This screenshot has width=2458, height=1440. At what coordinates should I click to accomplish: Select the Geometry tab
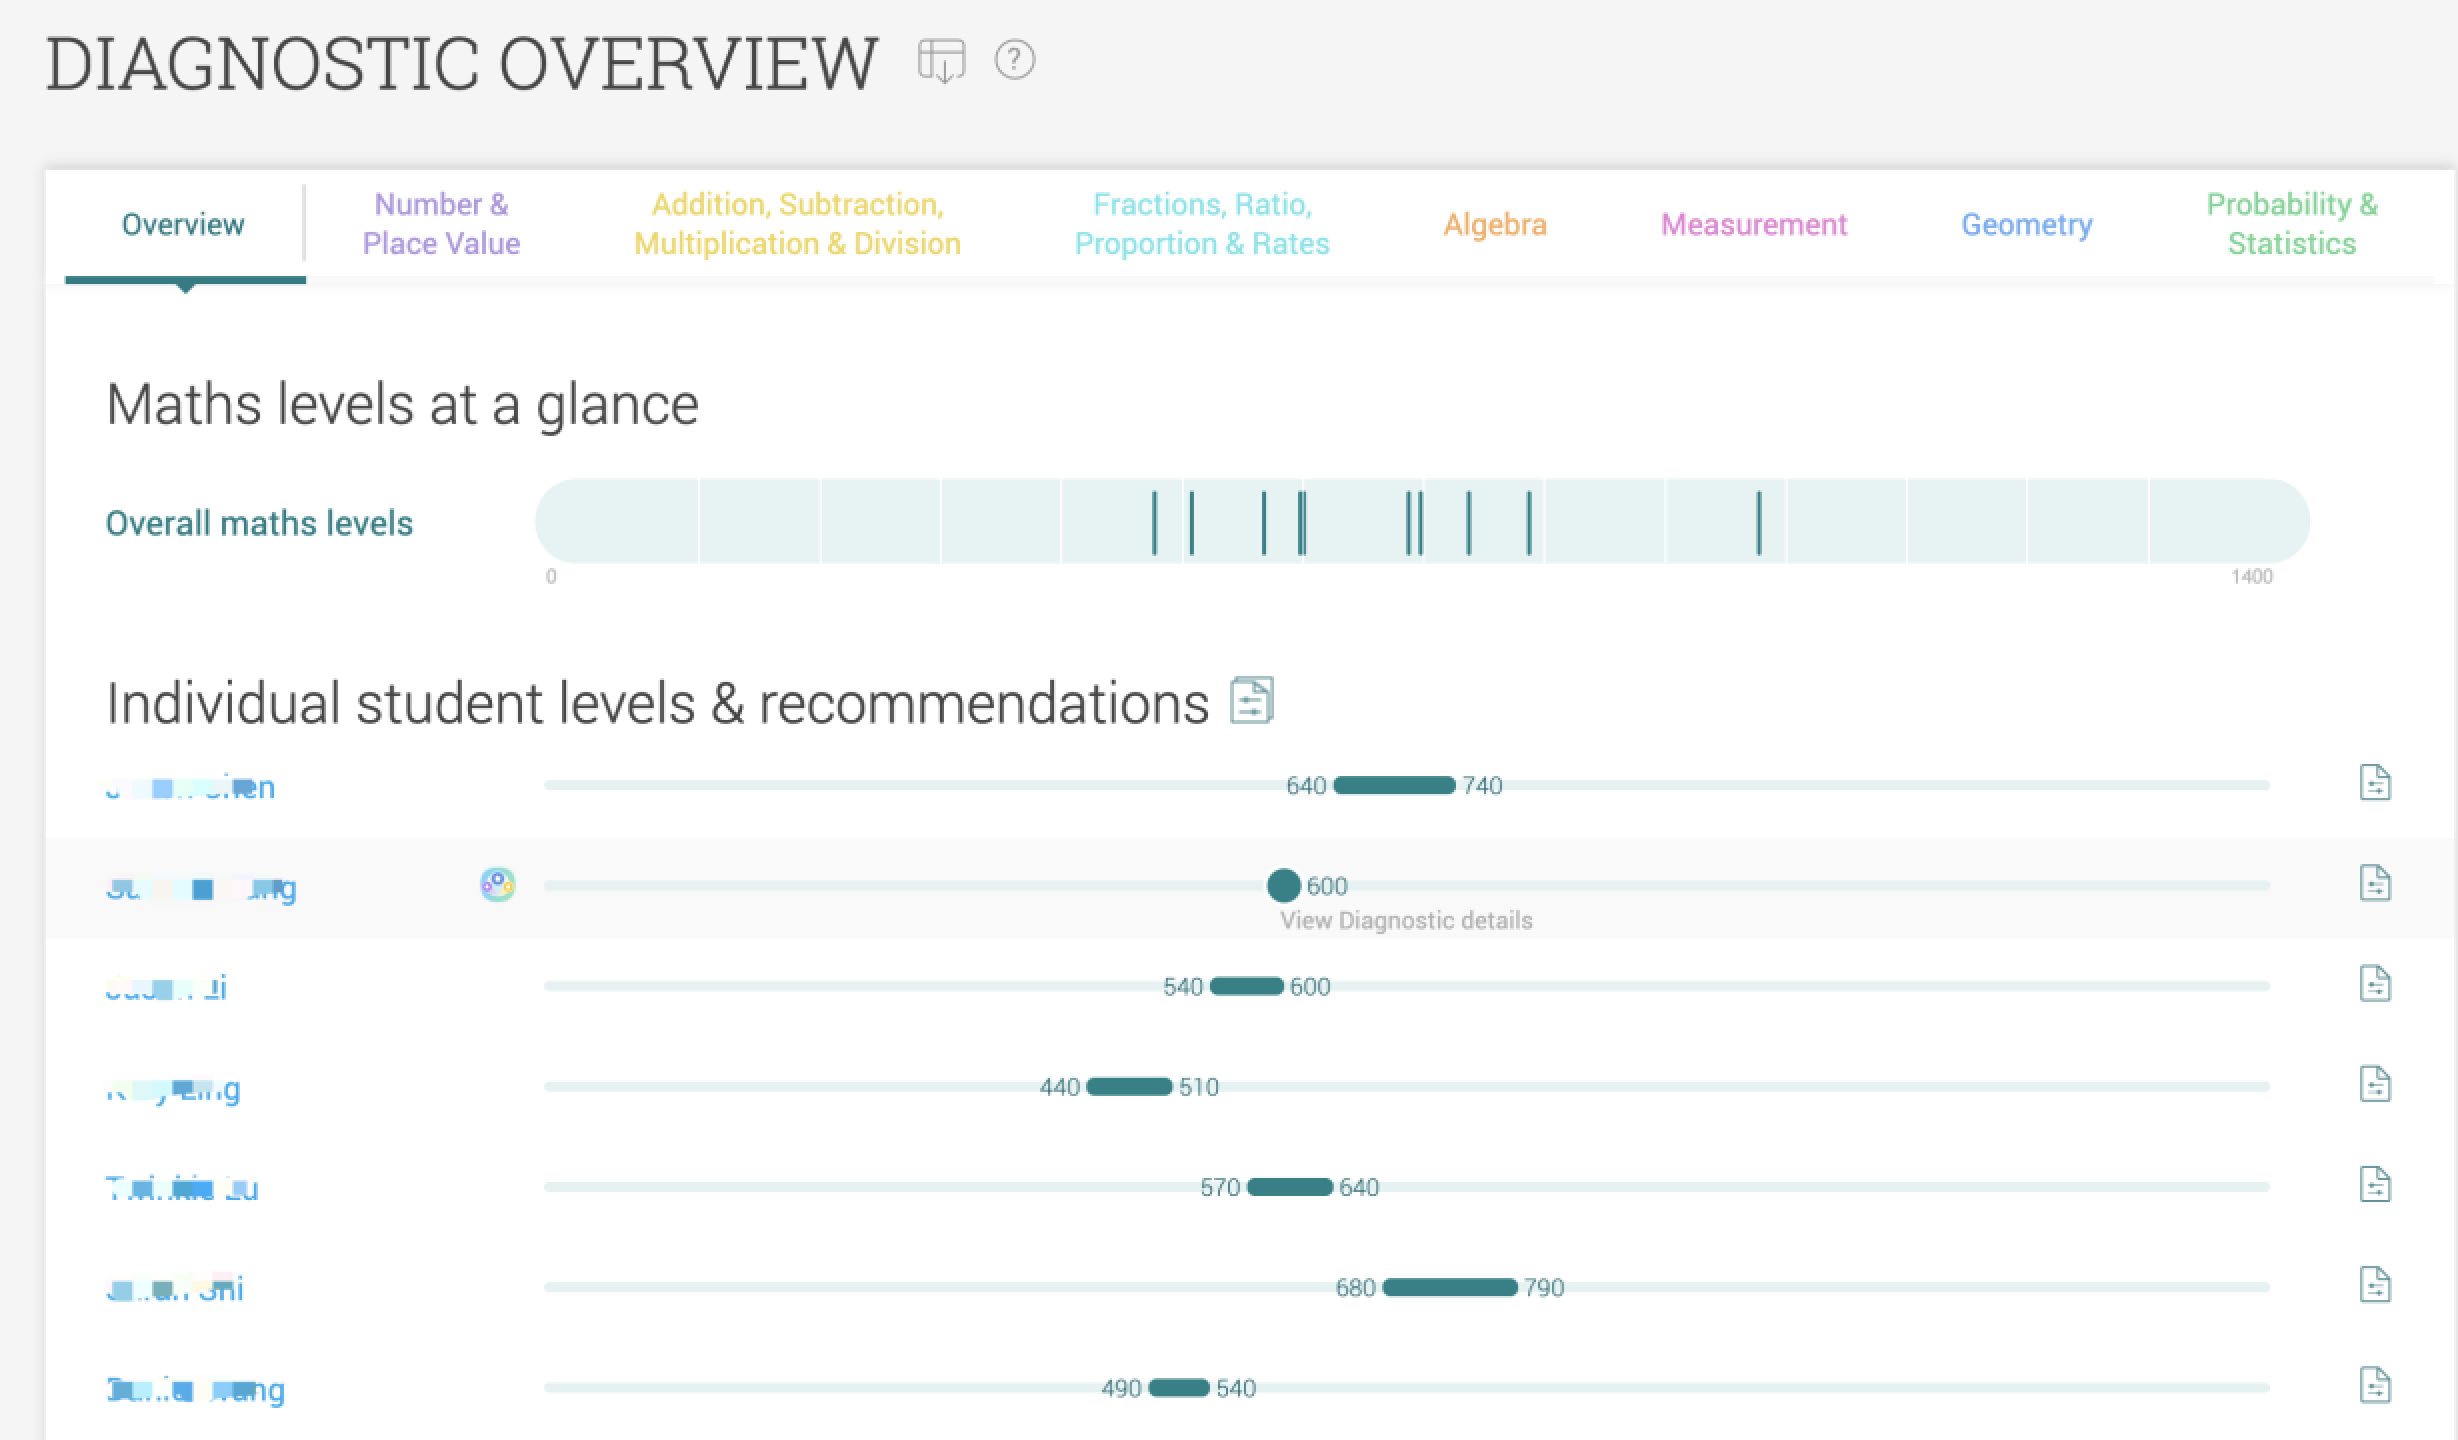click(2026, 224)
